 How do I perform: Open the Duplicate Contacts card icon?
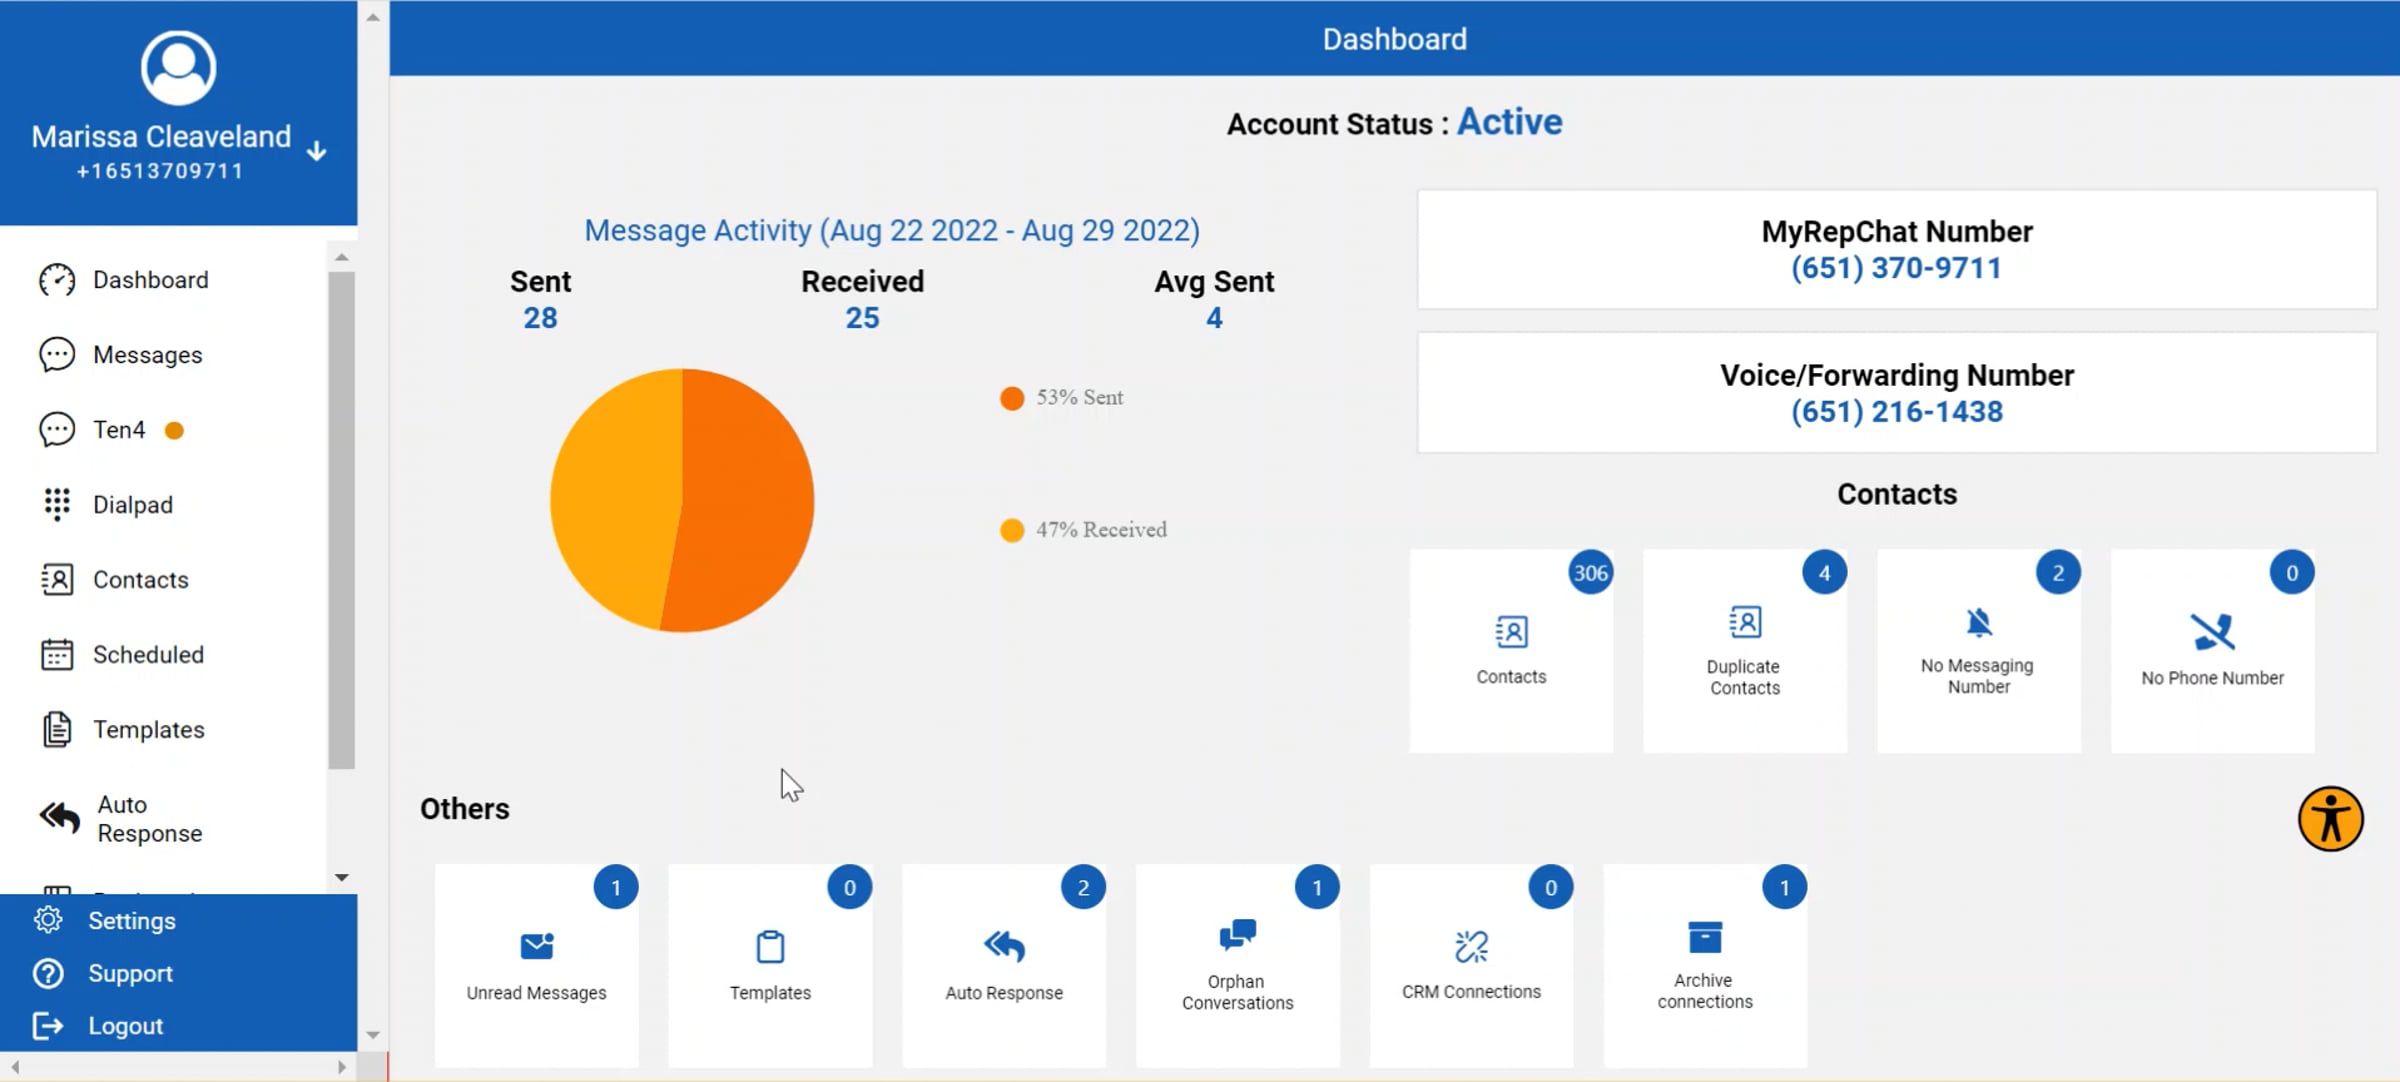(x=1745, y=622)
